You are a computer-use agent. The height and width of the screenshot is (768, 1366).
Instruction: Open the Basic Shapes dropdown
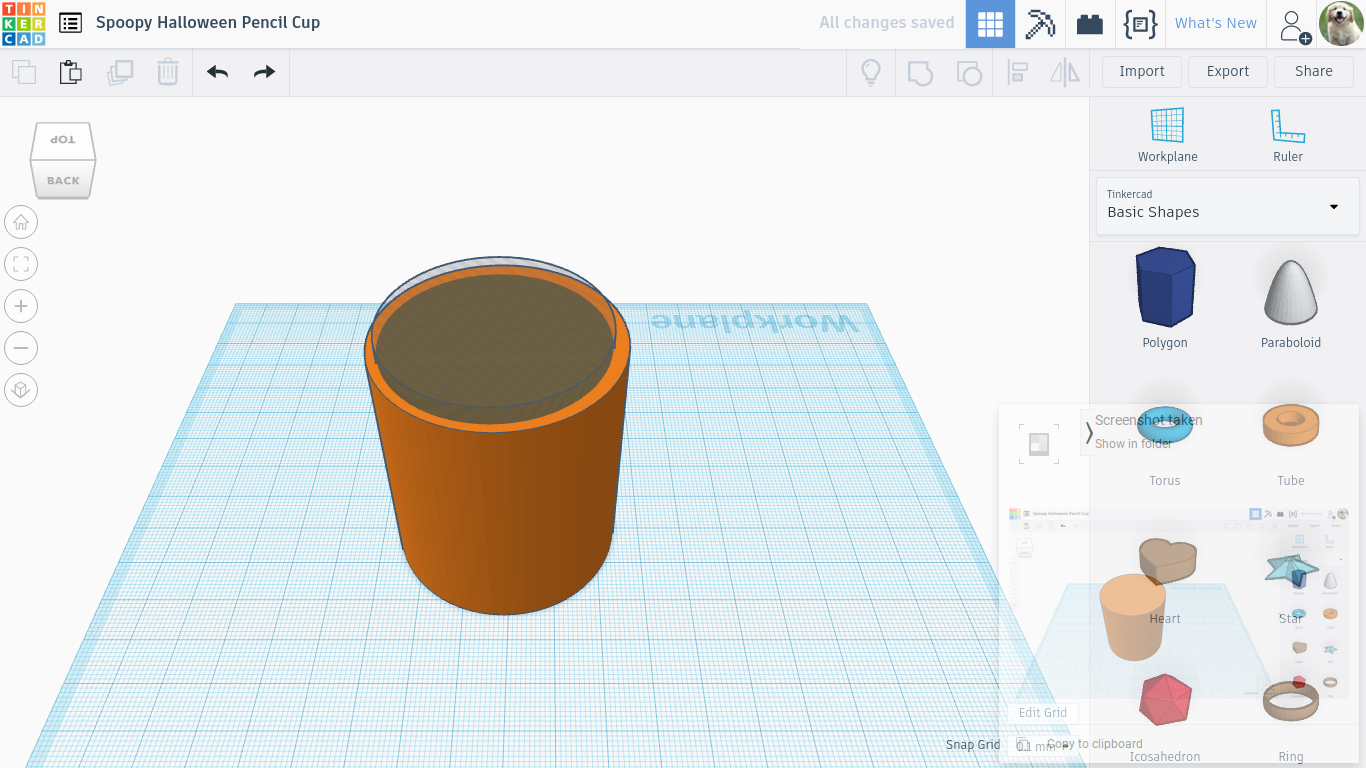(x=1228, y=206)
